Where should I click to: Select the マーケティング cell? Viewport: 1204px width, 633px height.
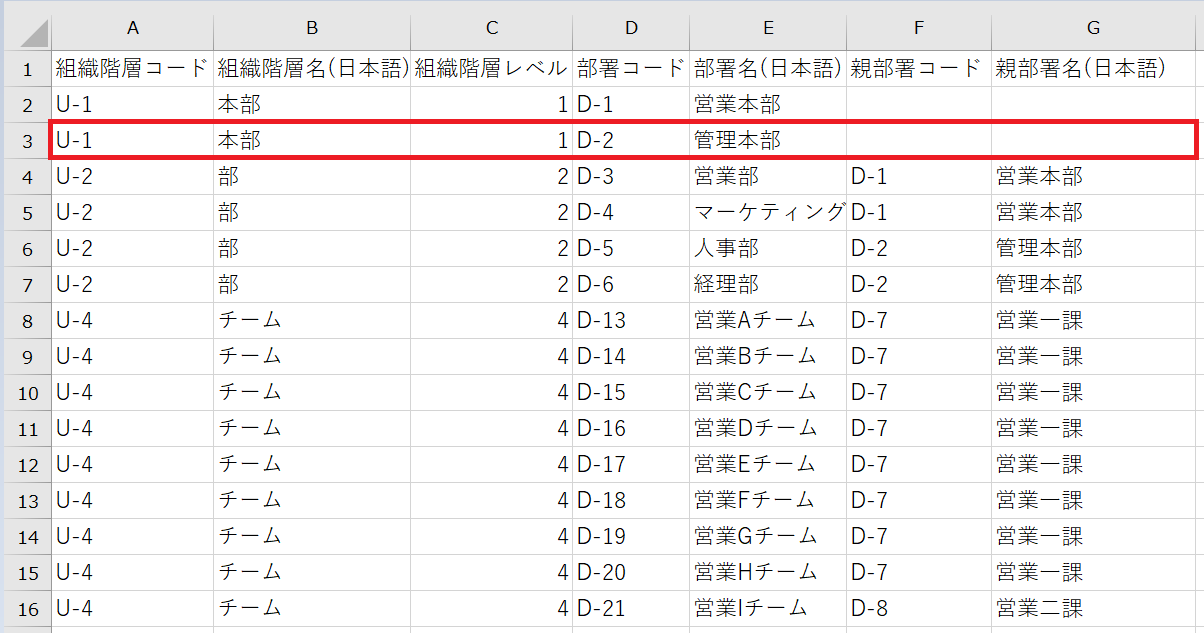click(767, 213)
